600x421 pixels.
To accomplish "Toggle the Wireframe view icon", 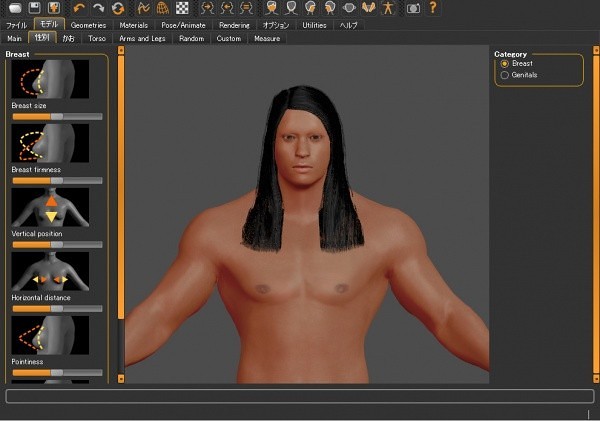I will pyautogui.click(x=162, y=8).
